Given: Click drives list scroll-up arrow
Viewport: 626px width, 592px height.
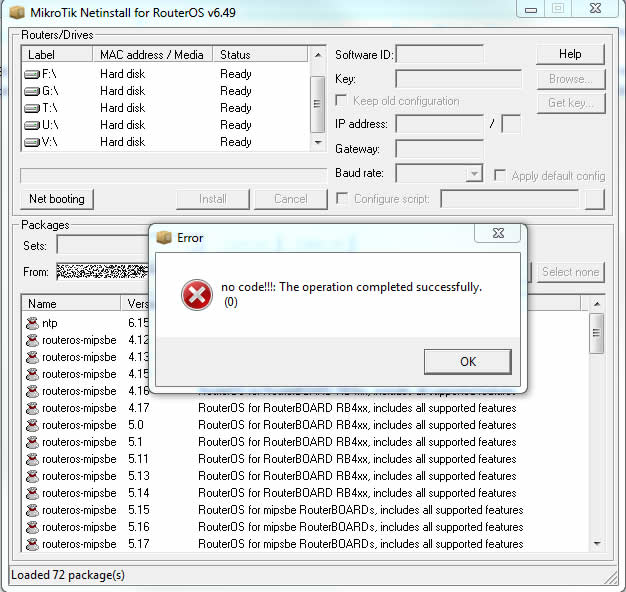Looking at the screenshot, I should click(318, 55).
